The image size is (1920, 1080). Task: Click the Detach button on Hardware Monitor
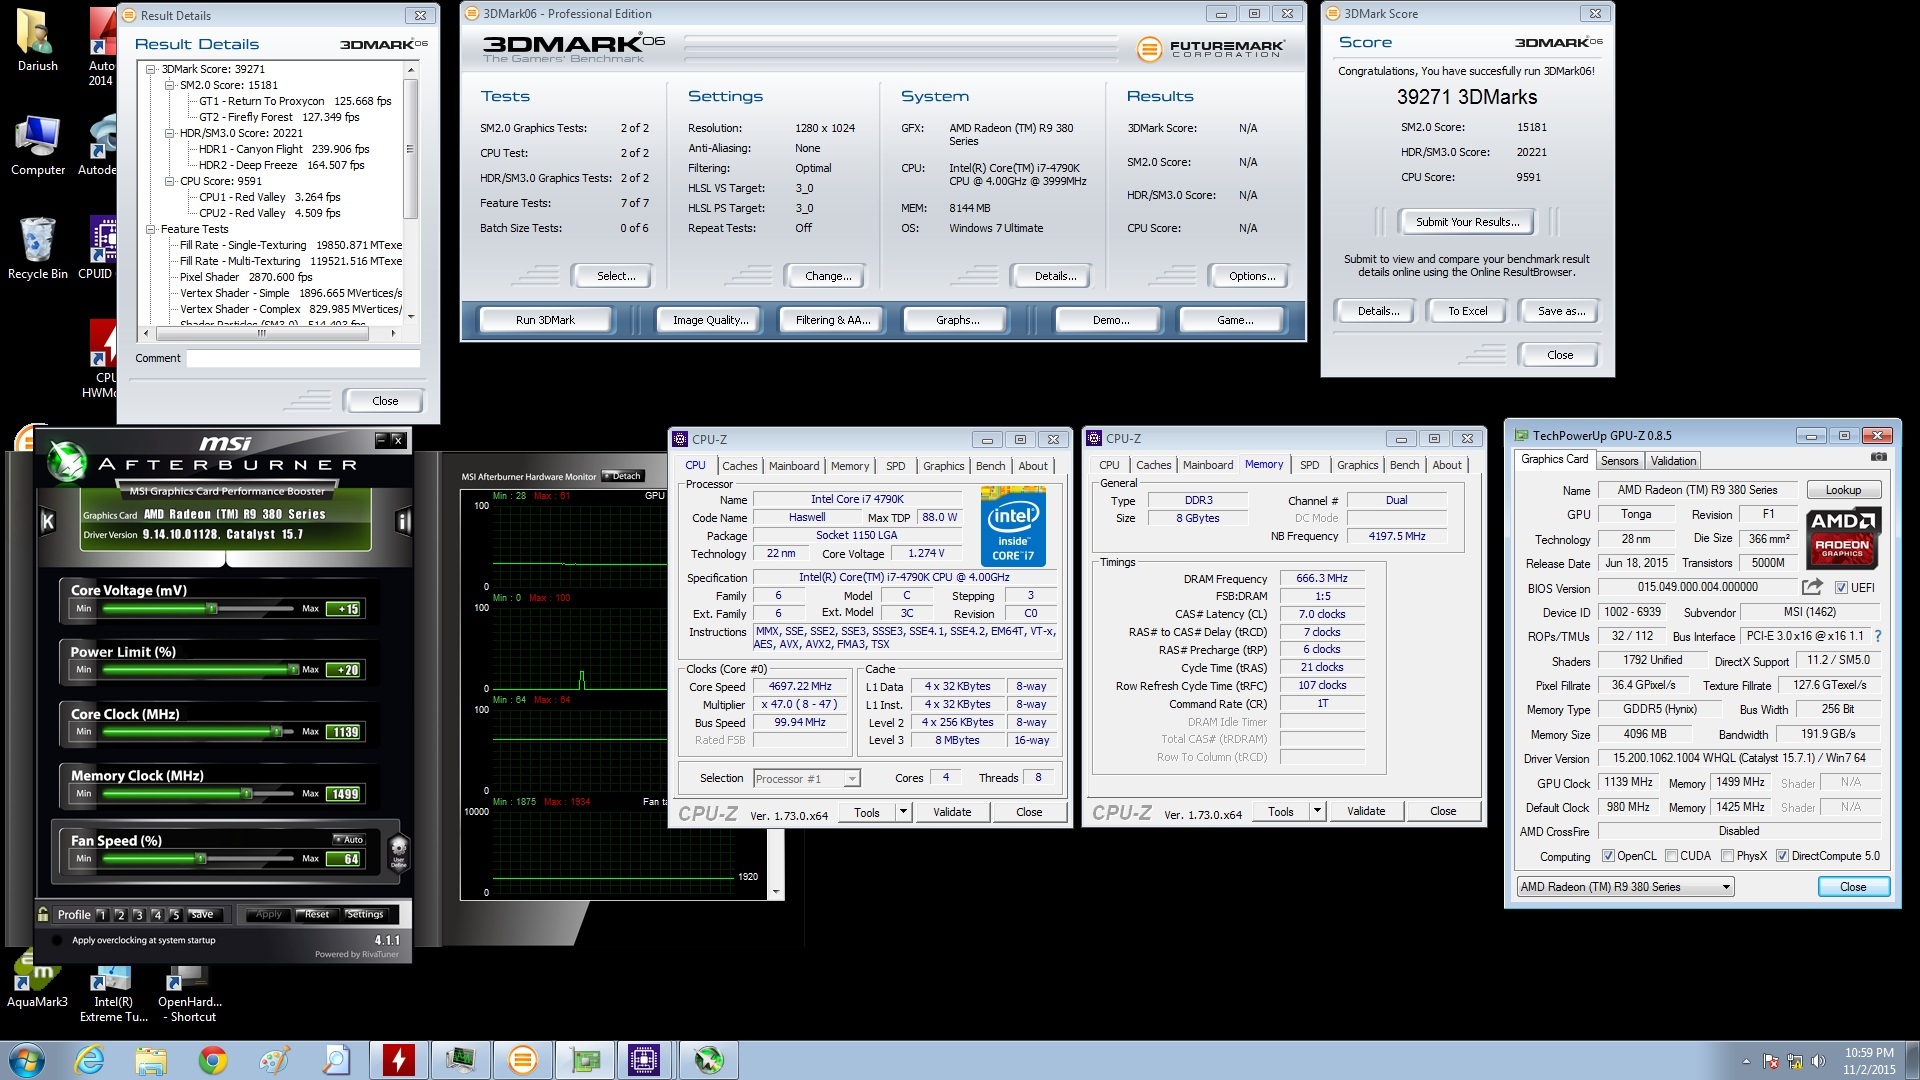(622, 476)
